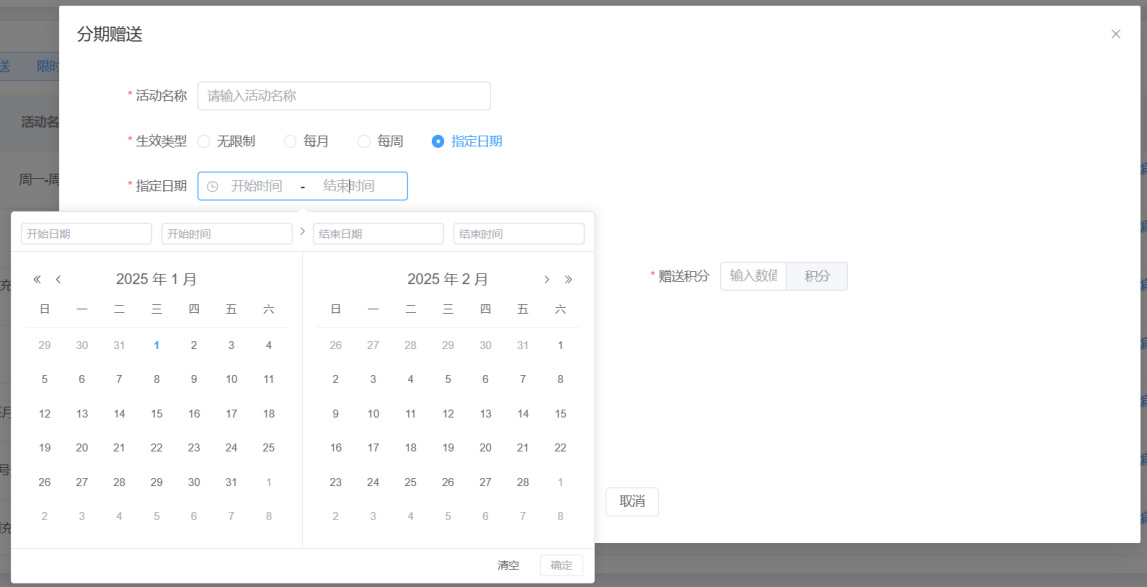
Task: Pick January 18 in left calendar
Action: tap(268, 414)
